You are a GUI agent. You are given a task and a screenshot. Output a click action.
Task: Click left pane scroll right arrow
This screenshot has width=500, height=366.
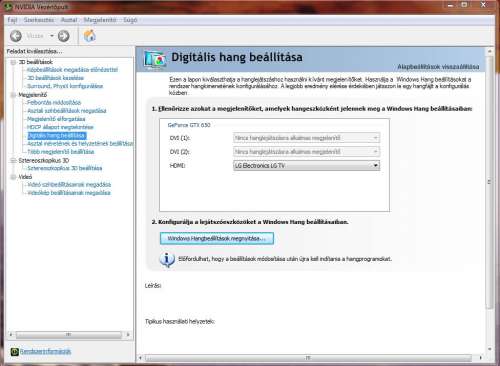(128, 334)
